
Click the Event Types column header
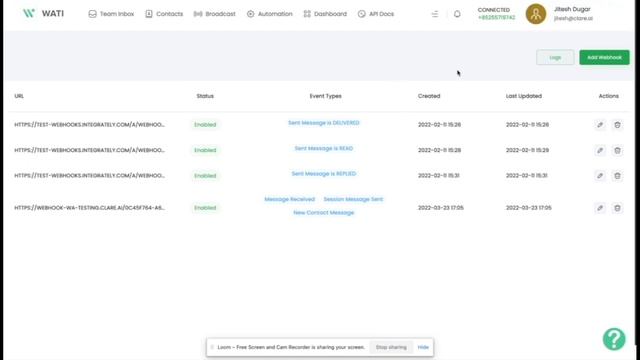325,96
